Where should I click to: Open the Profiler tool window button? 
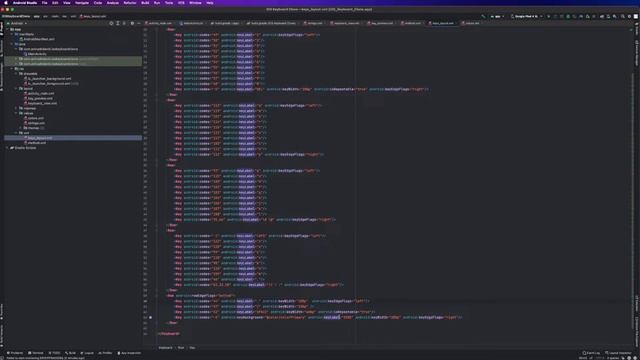(x=105, y=353)
